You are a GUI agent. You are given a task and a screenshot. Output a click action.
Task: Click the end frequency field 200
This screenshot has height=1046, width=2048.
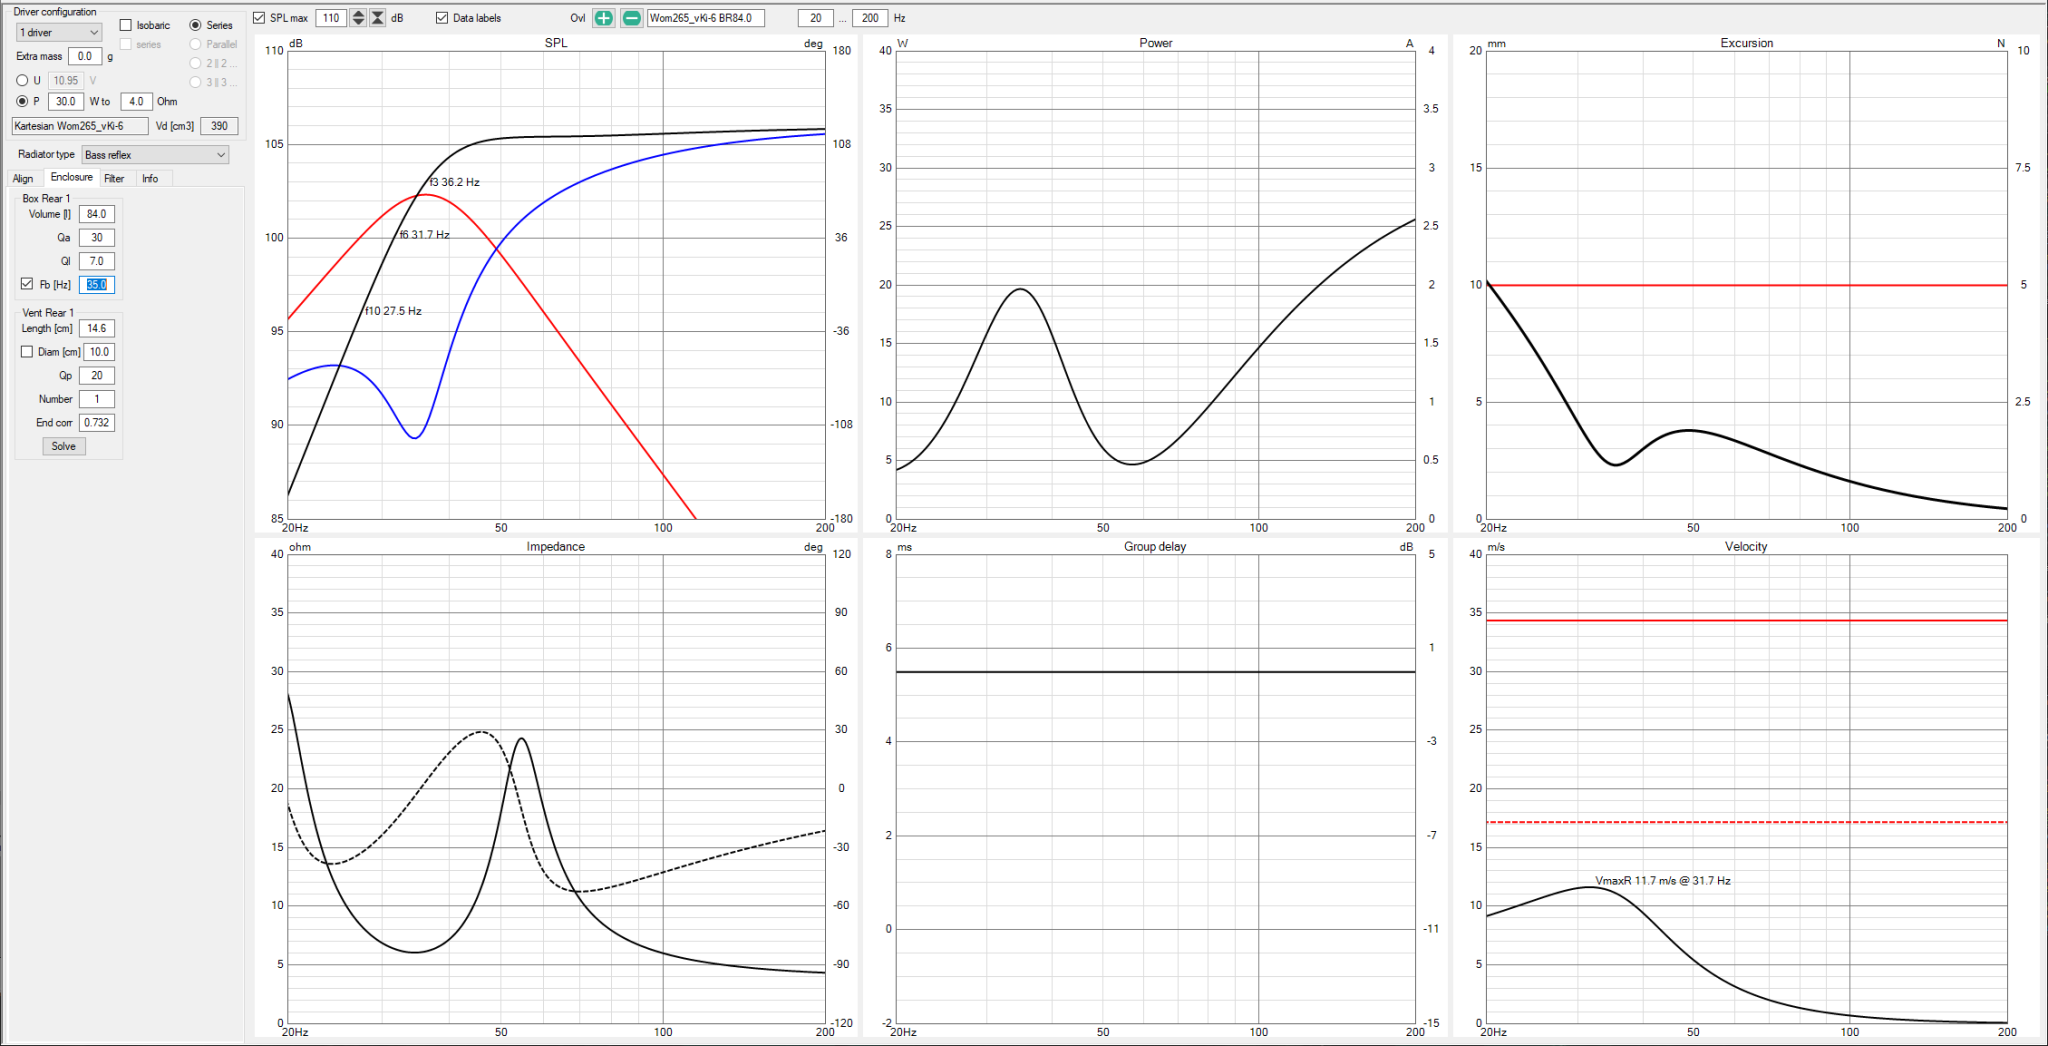pos(871,18)
